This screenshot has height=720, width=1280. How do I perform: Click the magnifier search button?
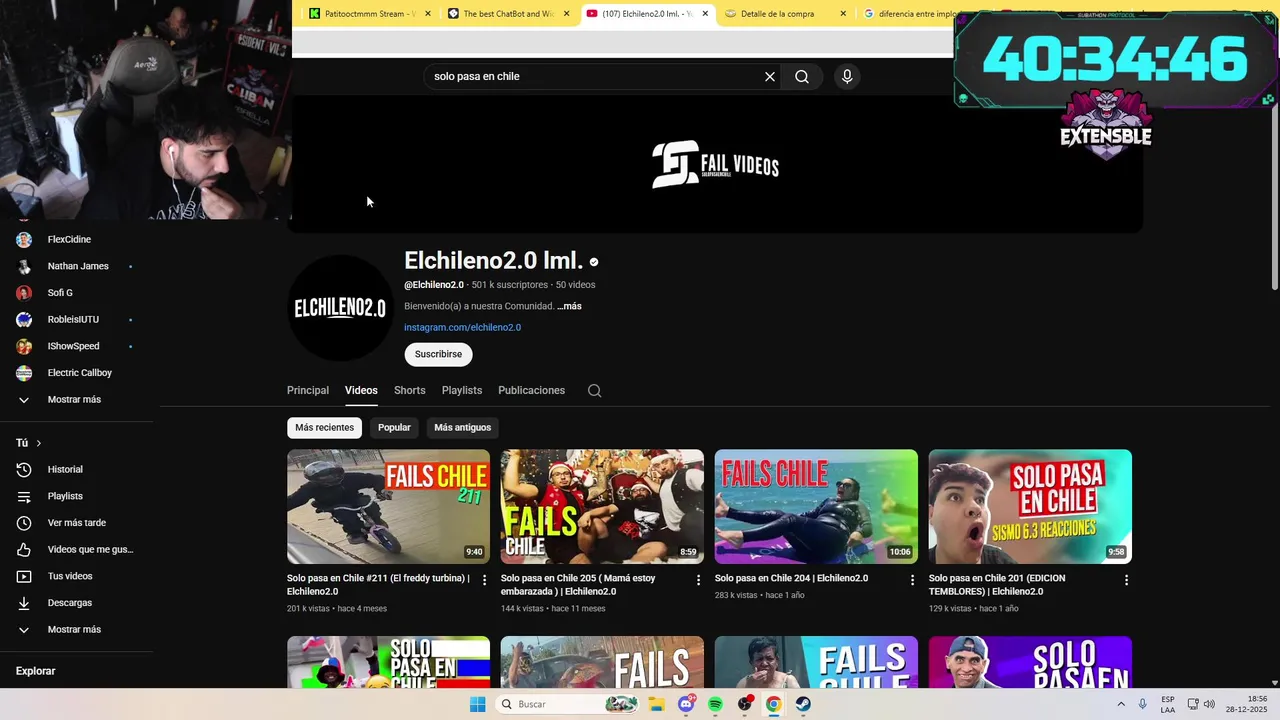(x=802, y=77)
